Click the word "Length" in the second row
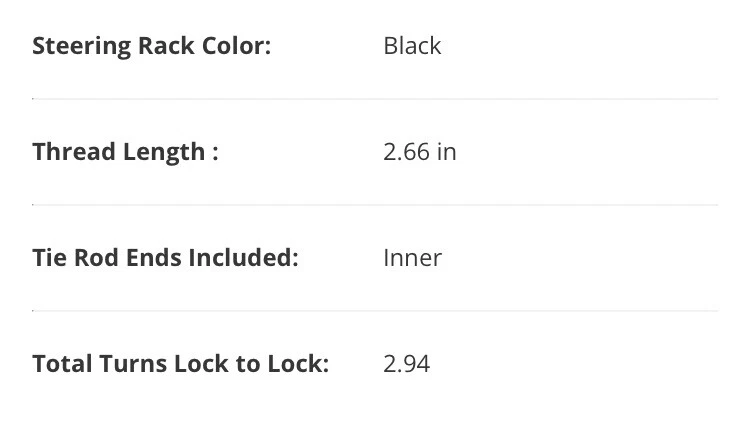The image size is (750, 440). click(x=163, y=152)
